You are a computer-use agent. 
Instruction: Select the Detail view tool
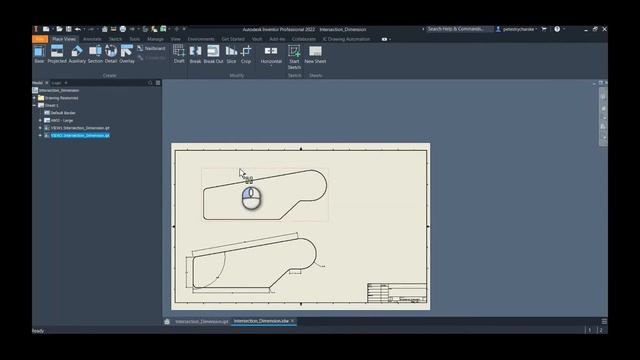tap(111, 54)
